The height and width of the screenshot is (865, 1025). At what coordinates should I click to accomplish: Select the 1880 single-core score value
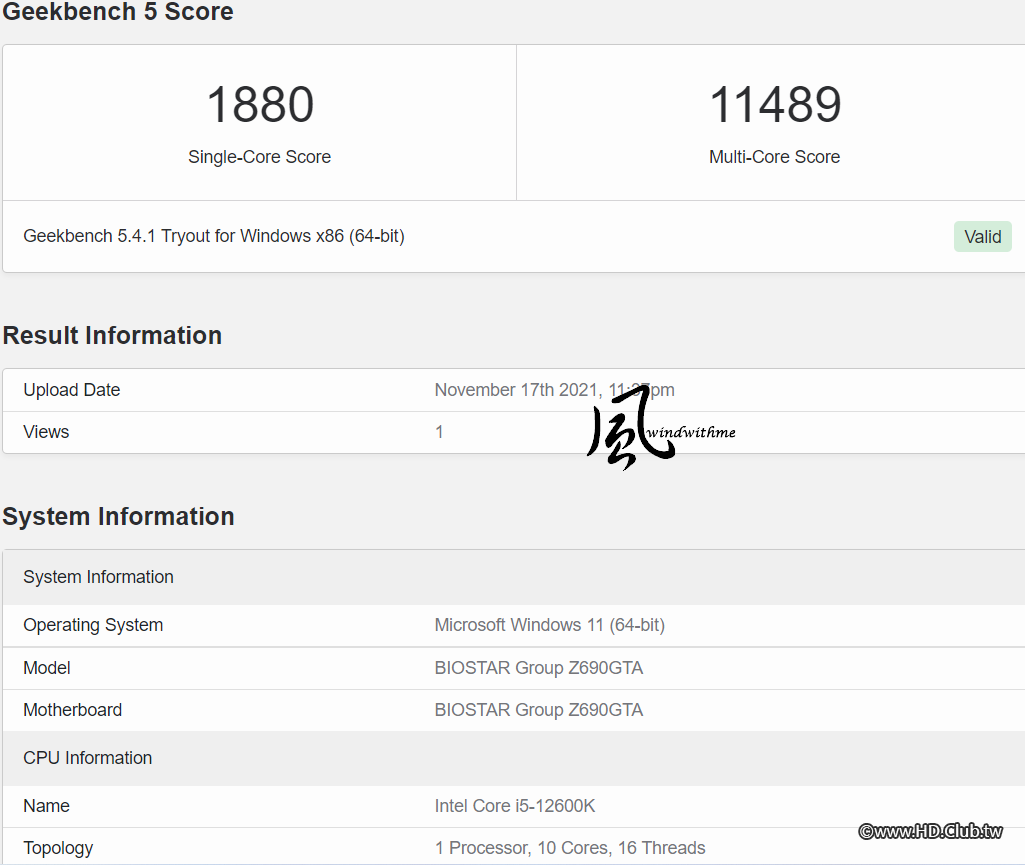coord(260,105)
